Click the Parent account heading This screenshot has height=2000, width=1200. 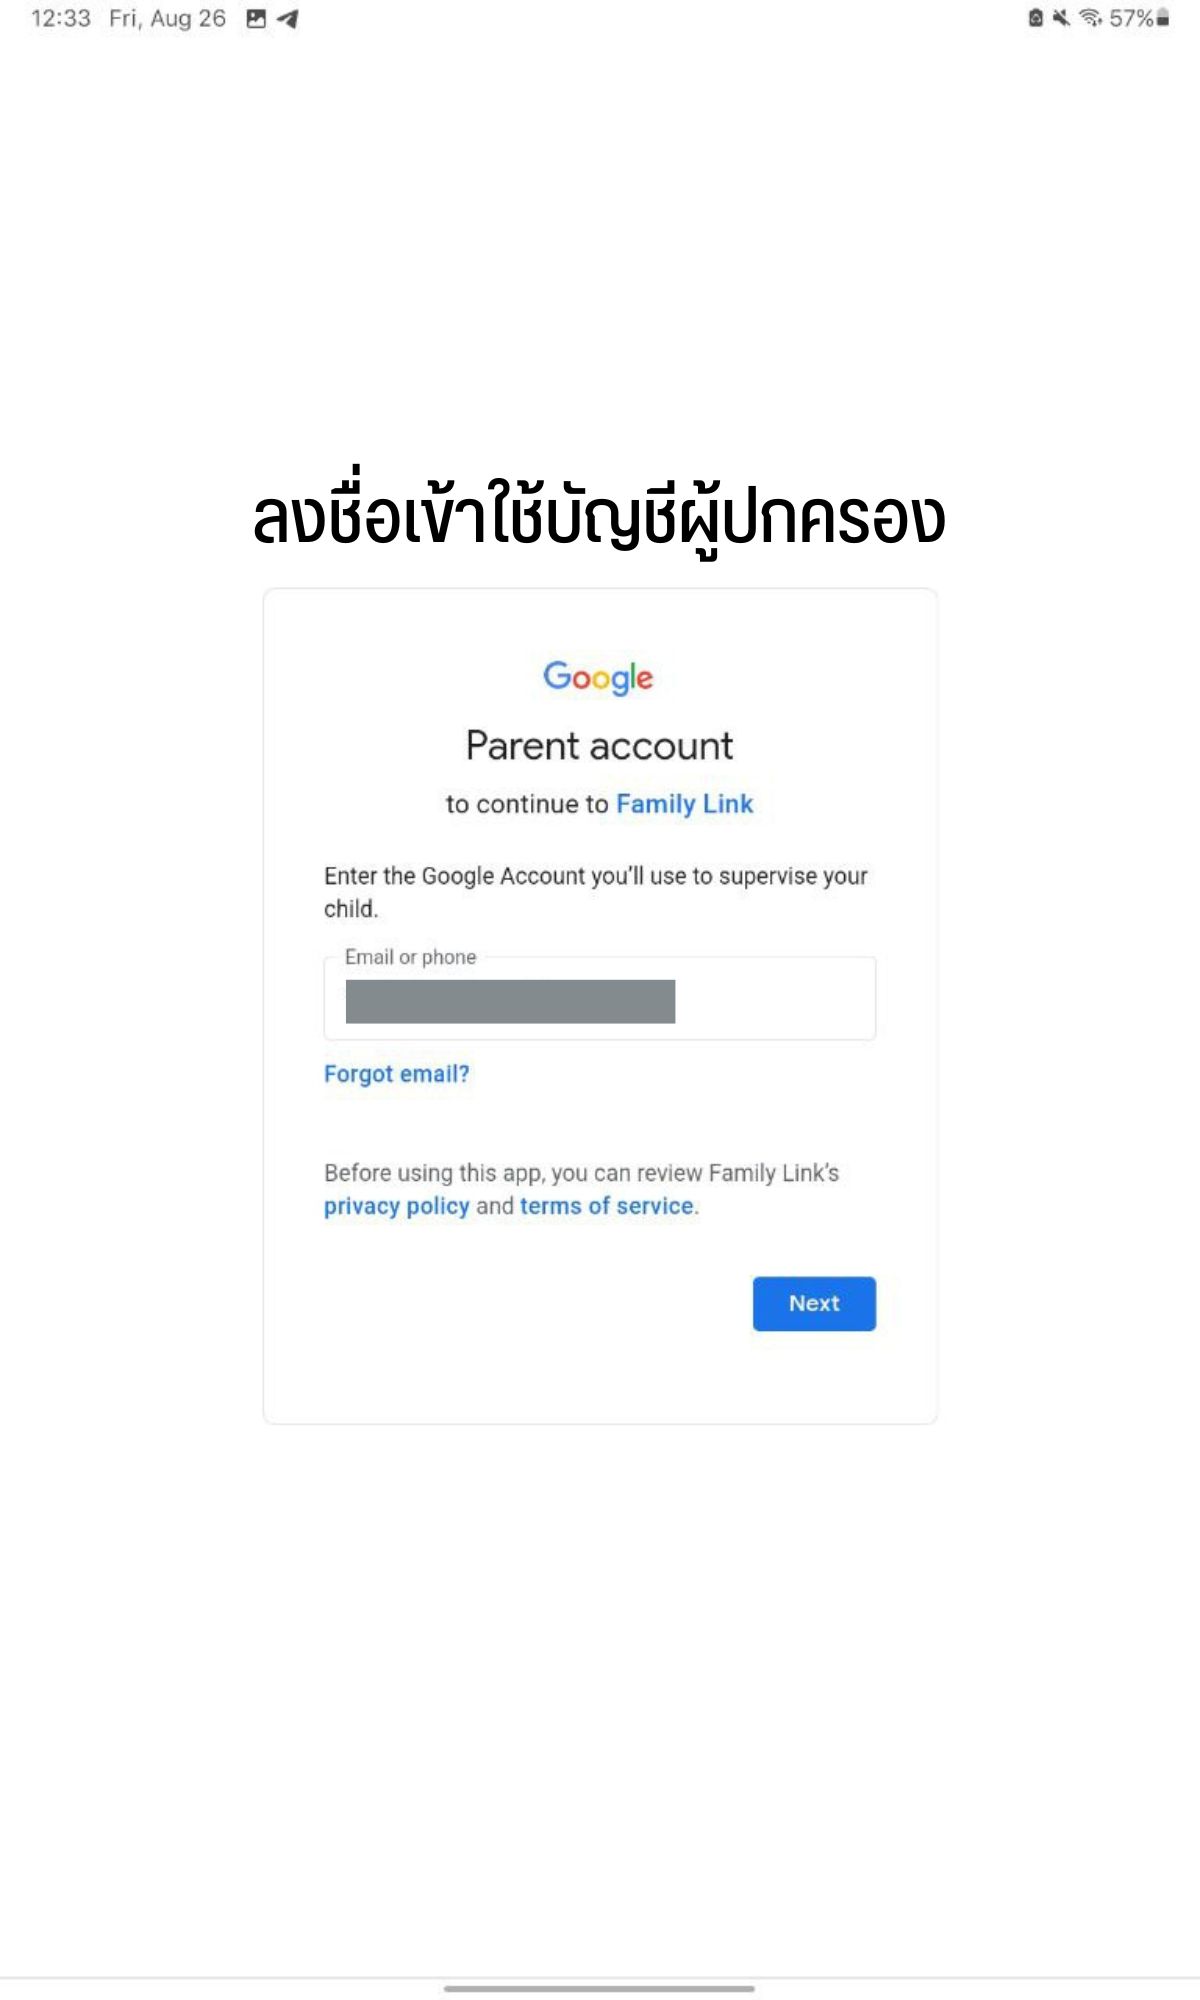point(599,746)
